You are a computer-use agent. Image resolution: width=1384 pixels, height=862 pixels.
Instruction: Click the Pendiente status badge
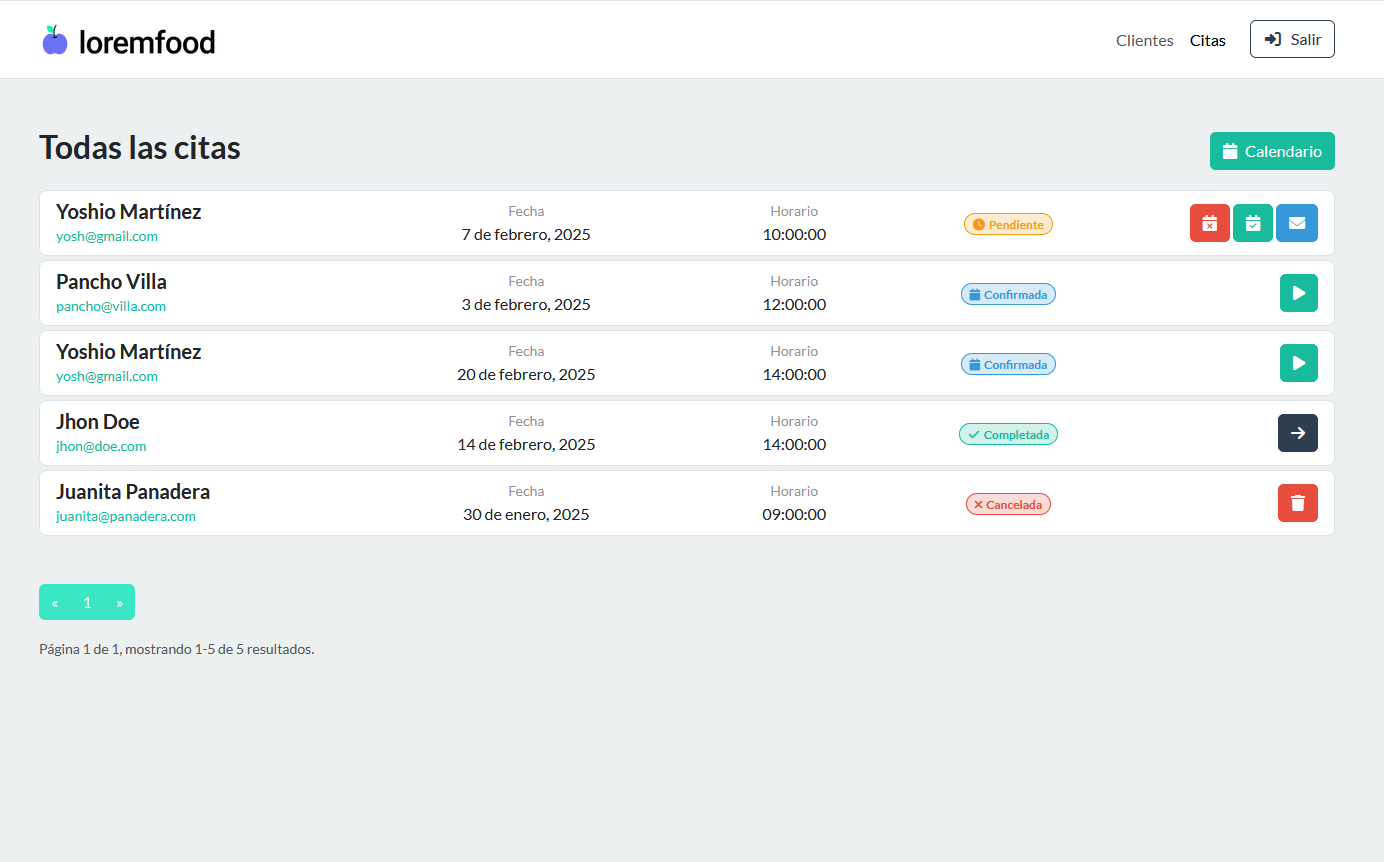1008,225
